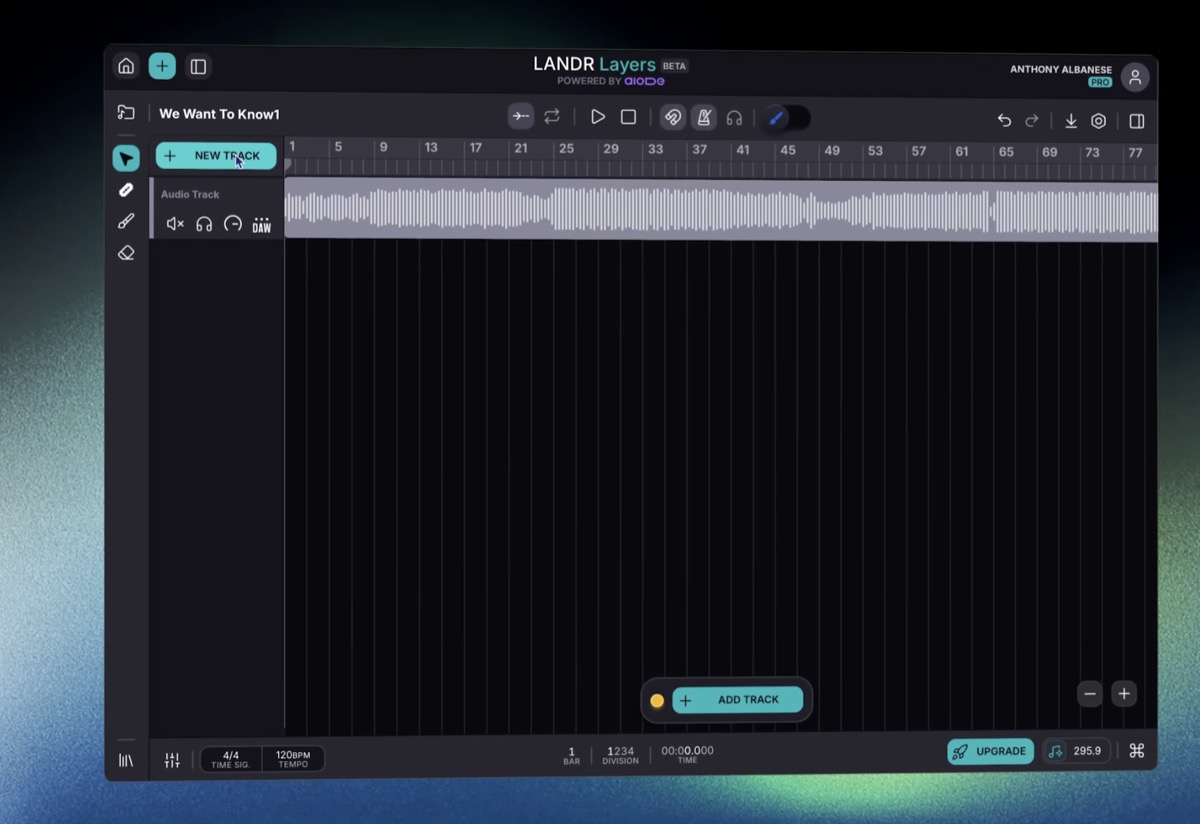
Task: Click the ANTHONY ALBANESE username
Action: (x=1061, y=70)
